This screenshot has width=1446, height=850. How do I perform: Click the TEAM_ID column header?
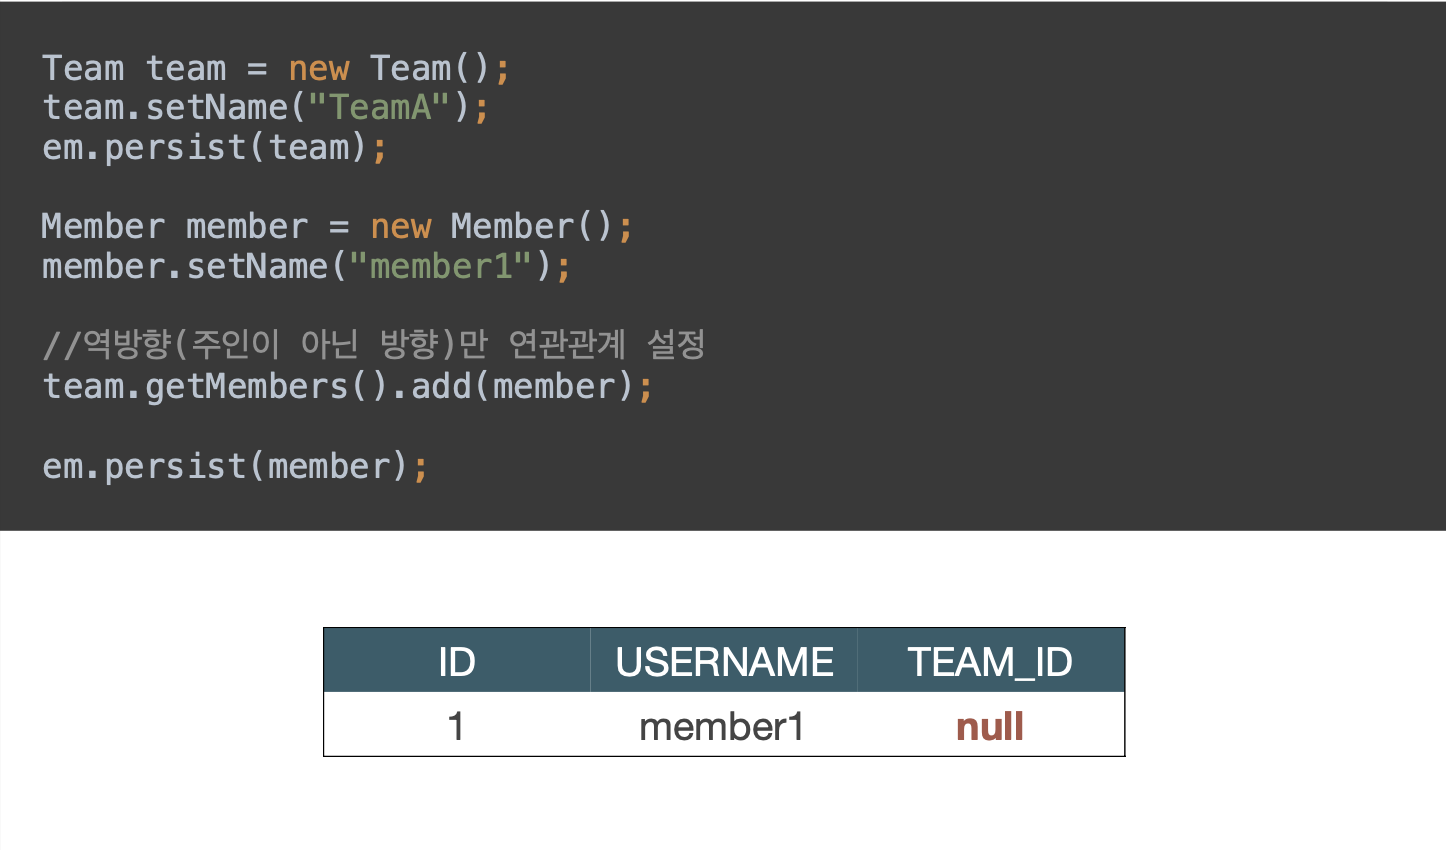990,661
